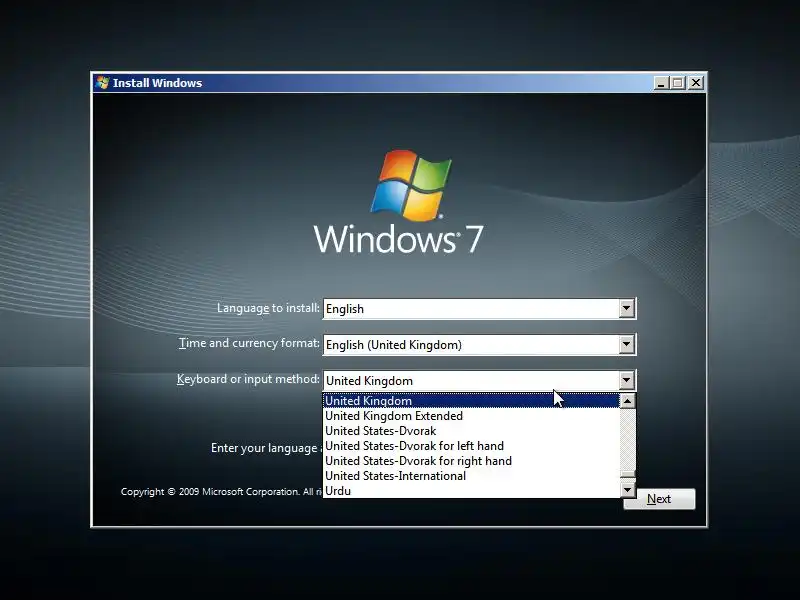
Task: Expand the Time and currency format dropdown arrow
Action: coord(626,344)
